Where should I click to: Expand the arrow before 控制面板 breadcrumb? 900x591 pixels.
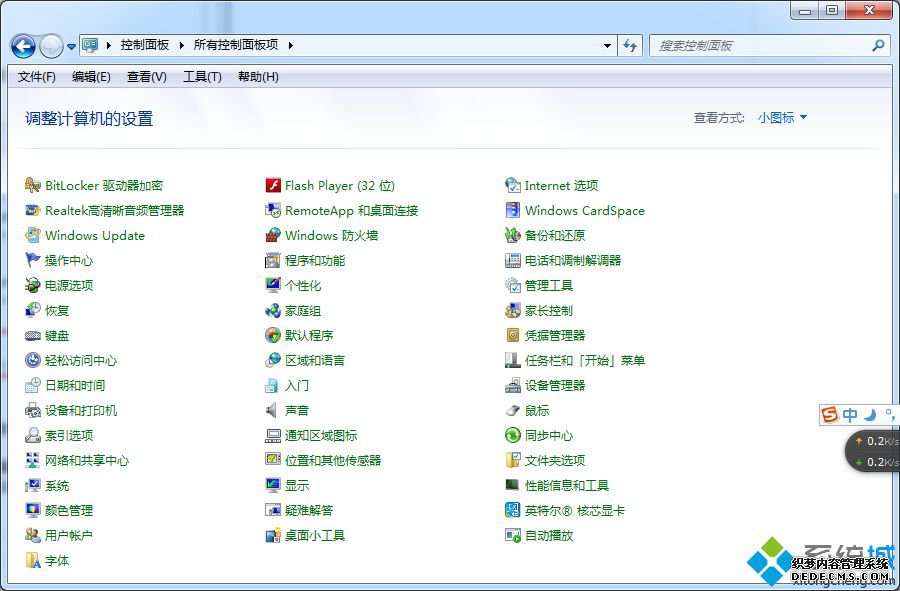point(108,45)
